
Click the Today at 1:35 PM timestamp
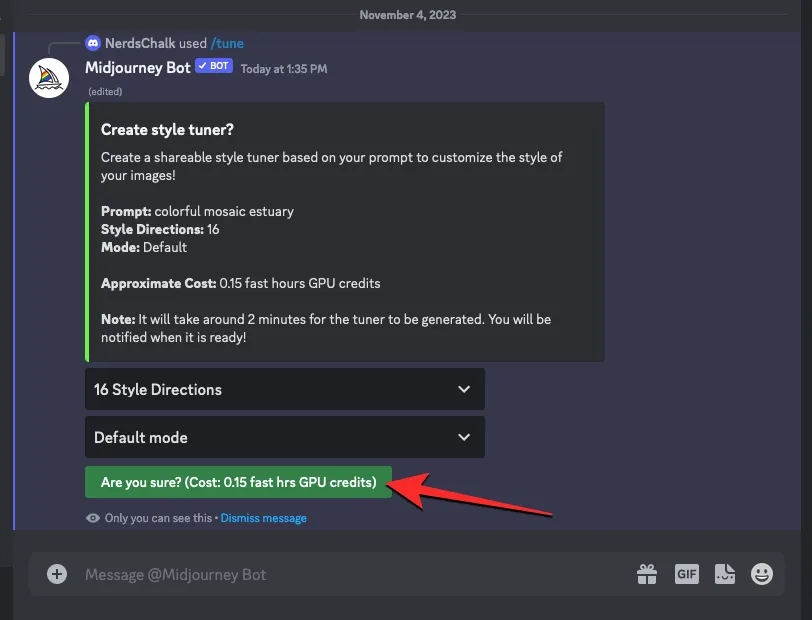284,69
